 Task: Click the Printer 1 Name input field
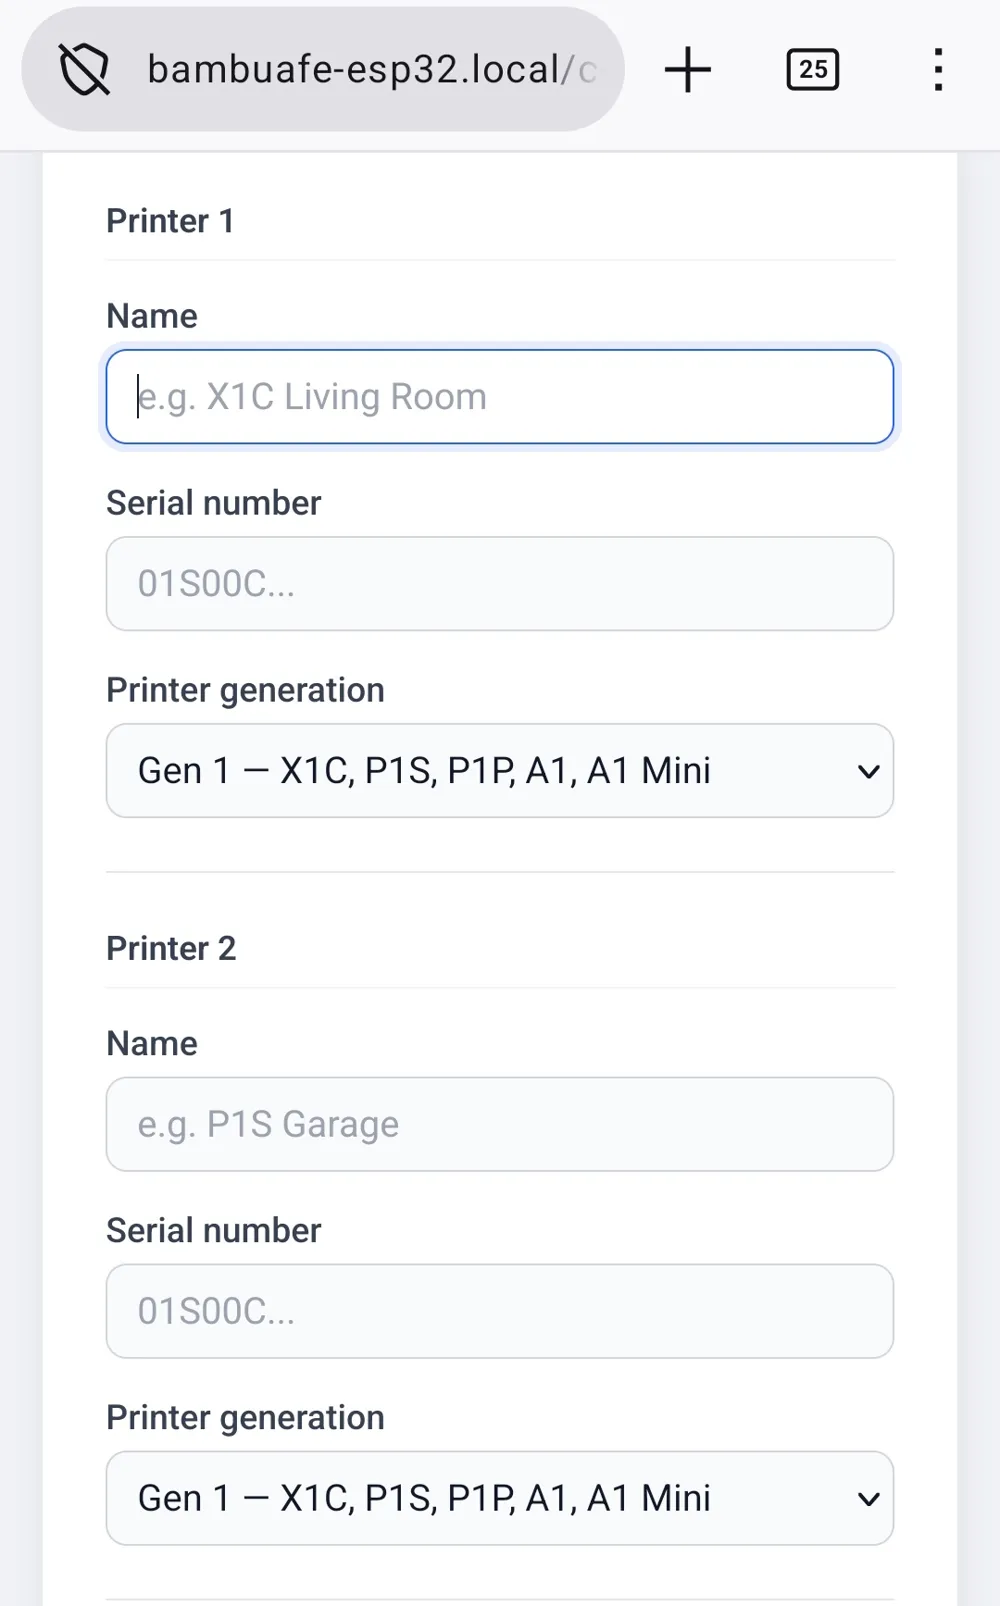point(500,397)
